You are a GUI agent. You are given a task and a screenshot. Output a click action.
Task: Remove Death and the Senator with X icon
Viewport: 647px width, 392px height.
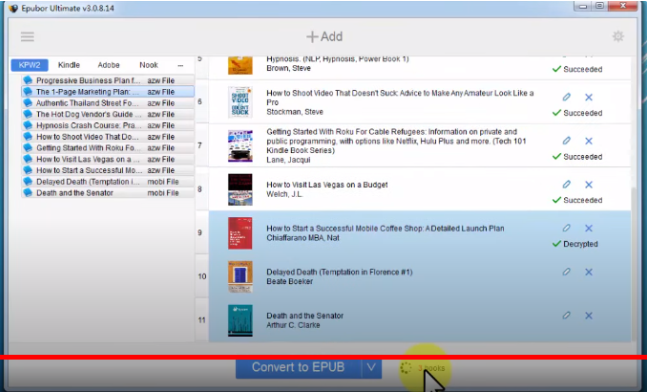click(589, 316)
